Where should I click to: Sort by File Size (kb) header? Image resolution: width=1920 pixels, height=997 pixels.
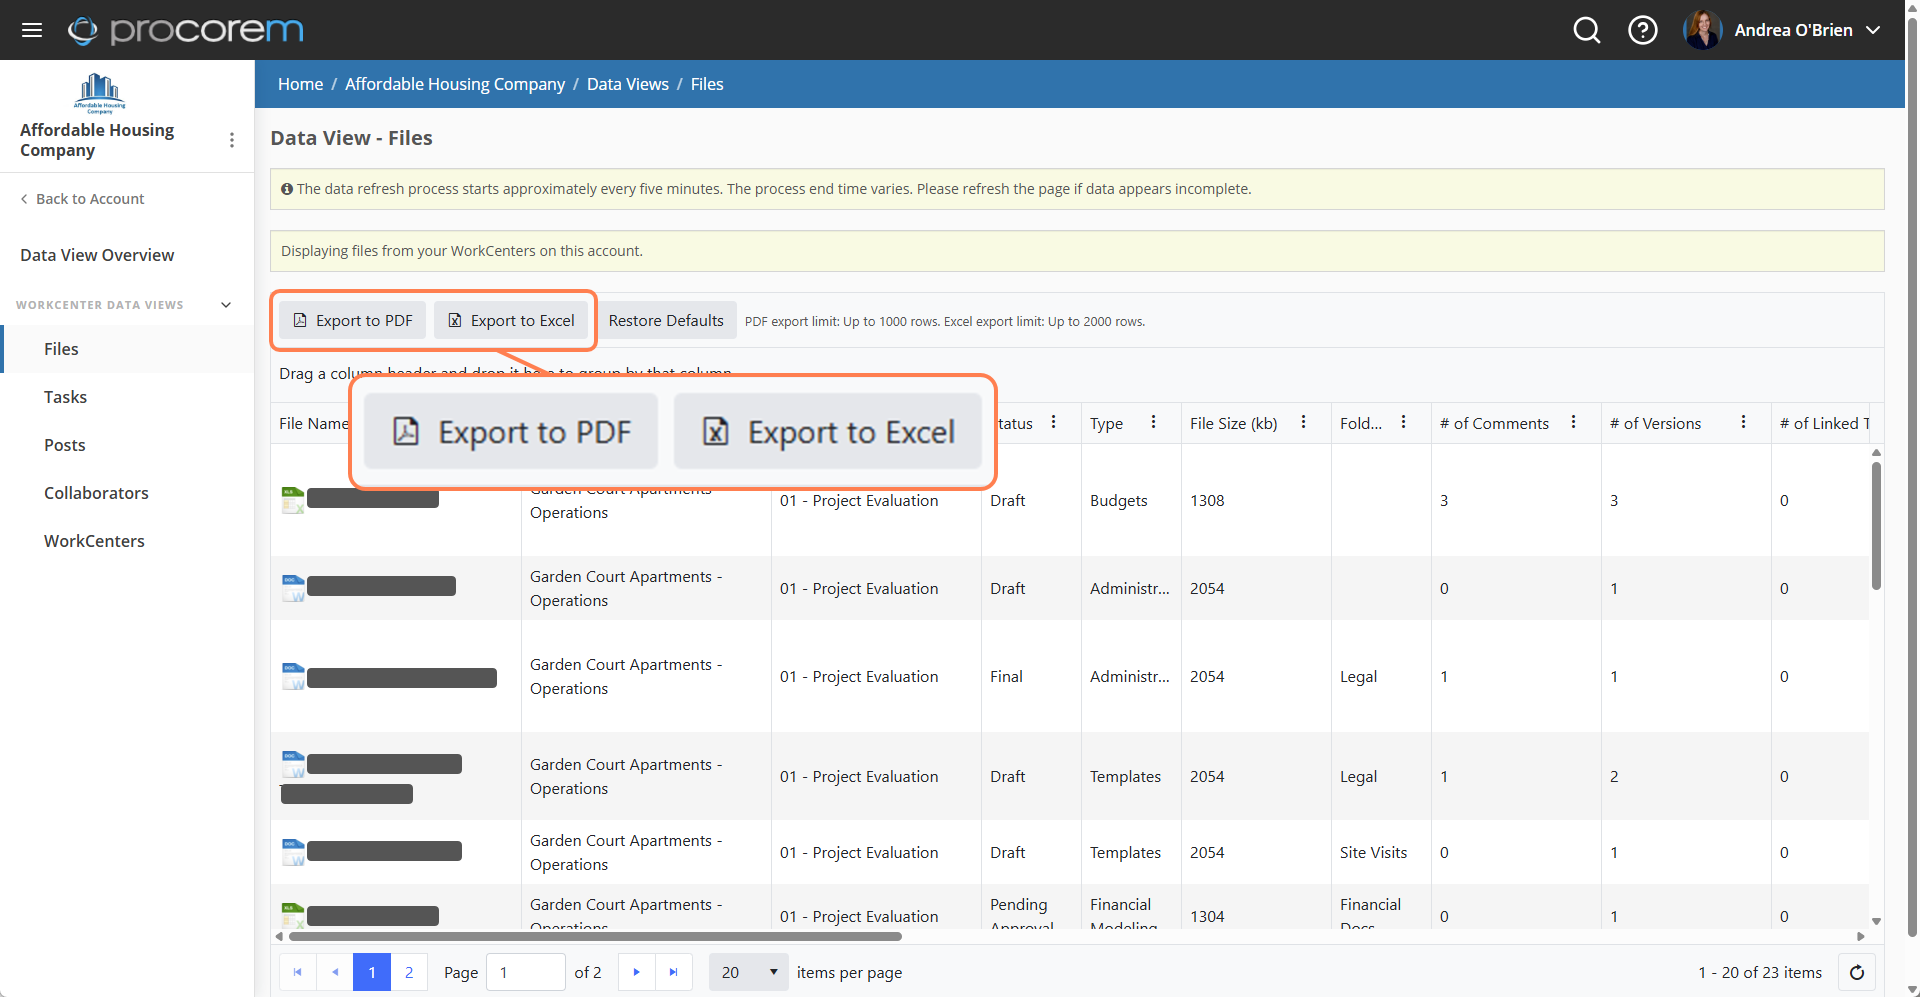(x=1233, y=424)
